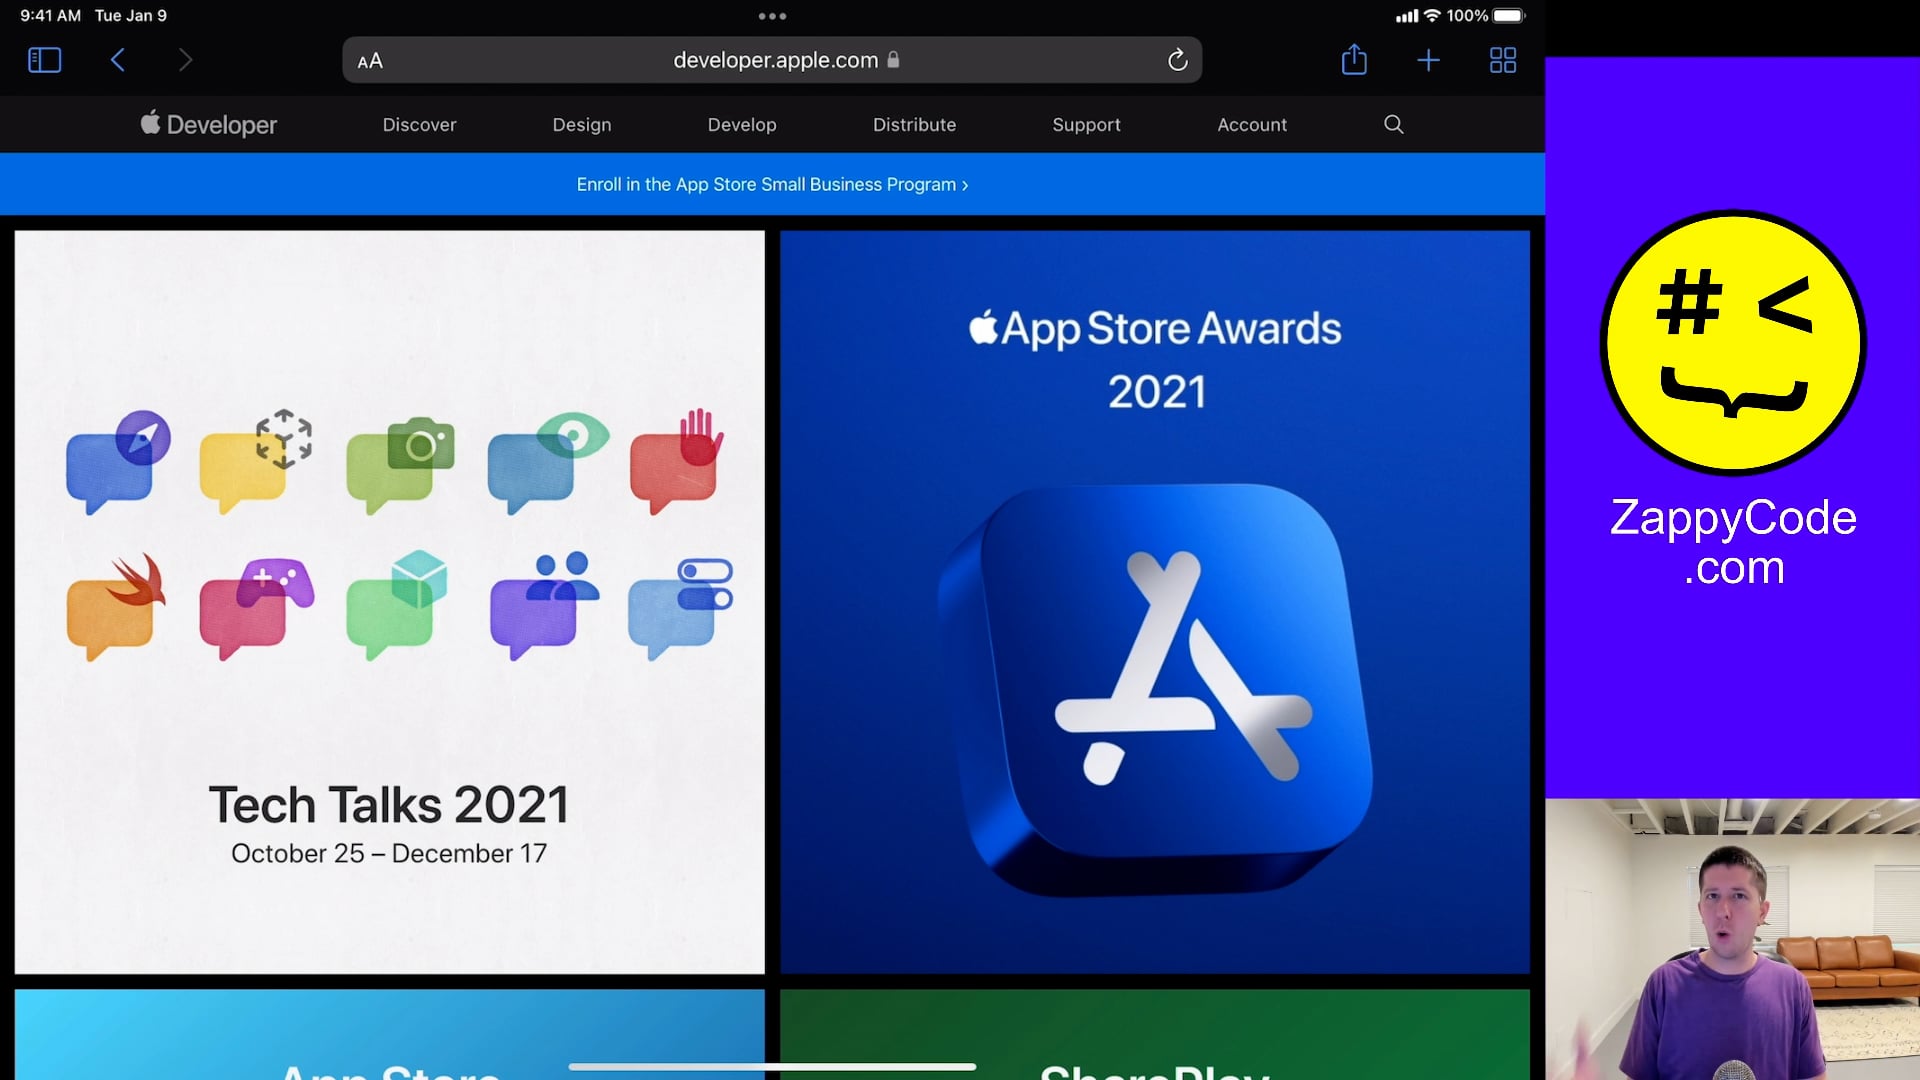This screenshot has width=1920, height=1080.
Task: Click the people group speech-bubble icon
Action: [544, 606]
